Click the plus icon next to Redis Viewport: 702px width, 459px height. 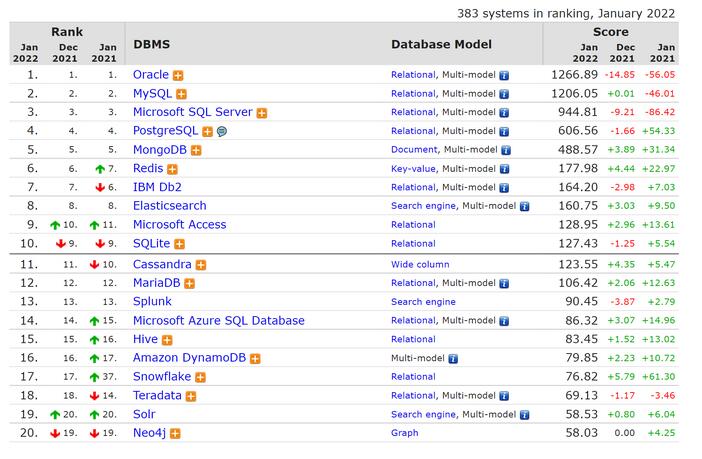click(172, 169)
